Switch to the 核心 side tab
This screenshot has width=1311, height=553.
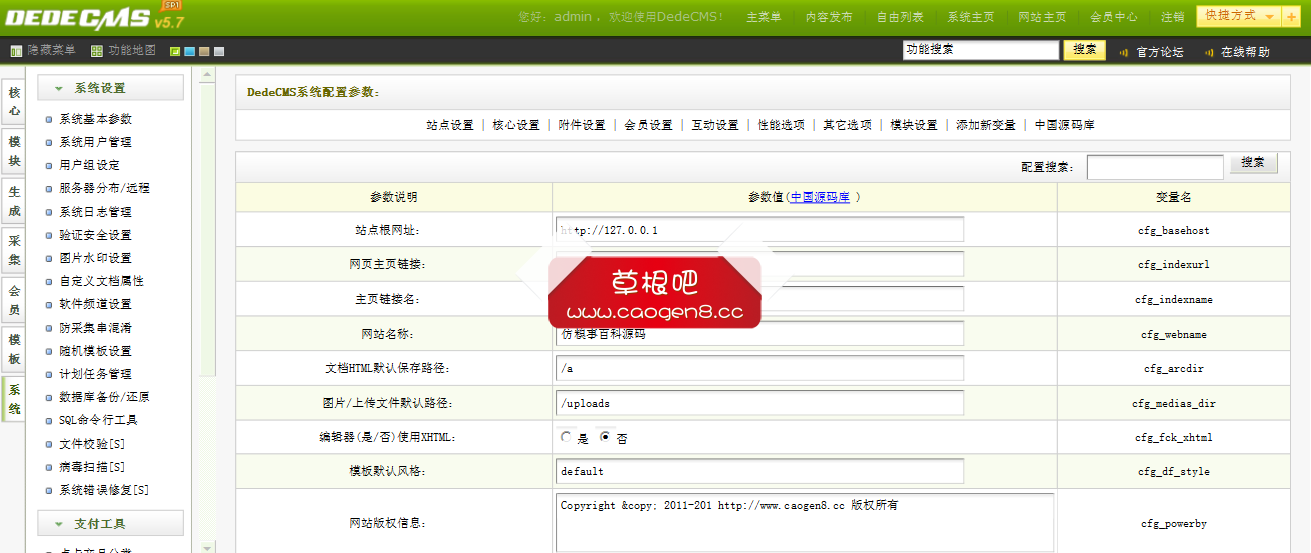click(x=14, y=101)
